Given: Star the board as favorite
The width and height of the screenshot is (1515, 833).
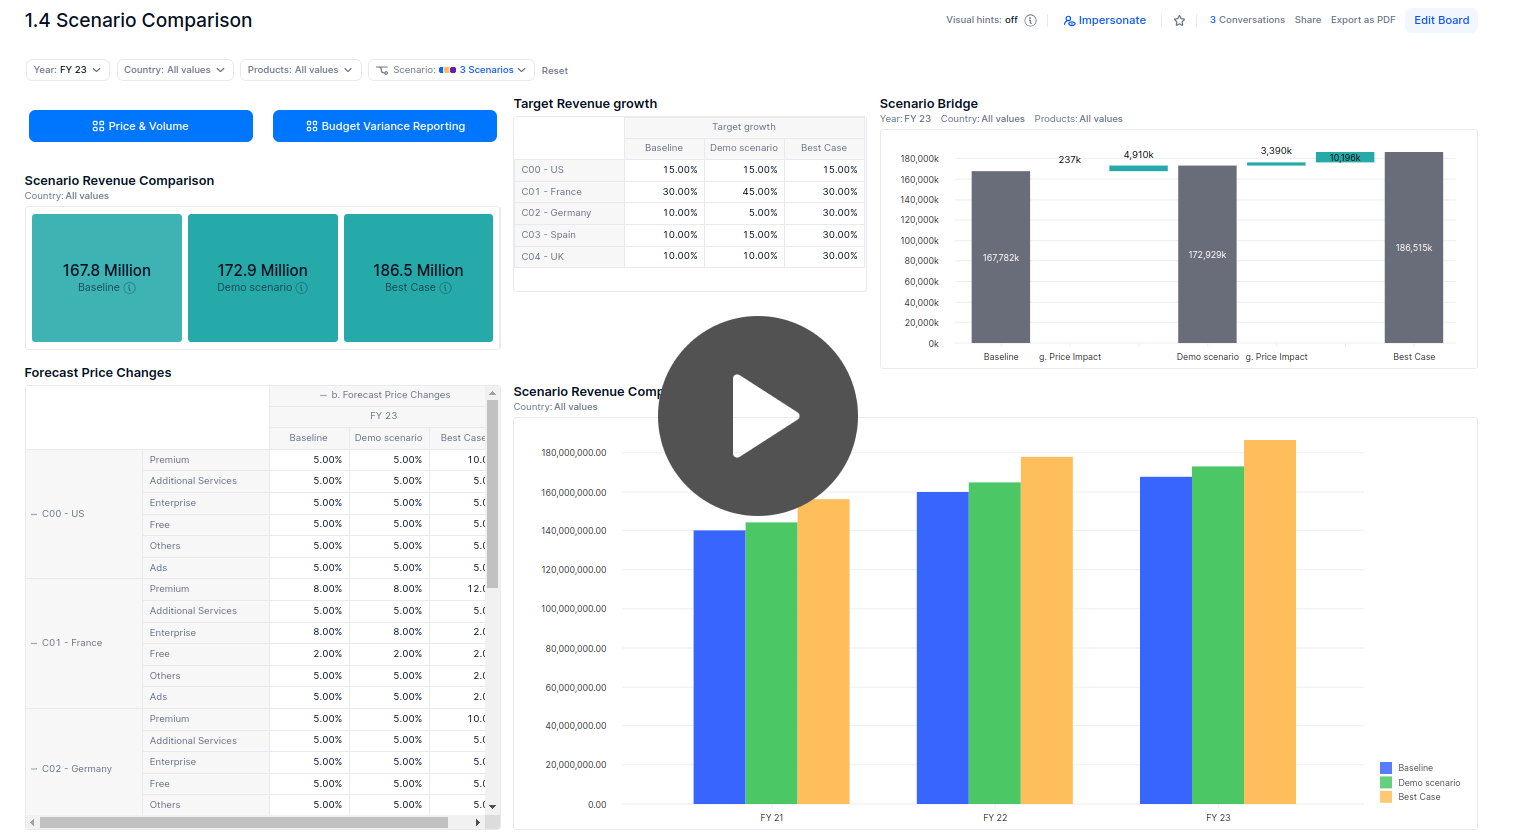Looking at the screenshot, I should (x=1179, y=20).
